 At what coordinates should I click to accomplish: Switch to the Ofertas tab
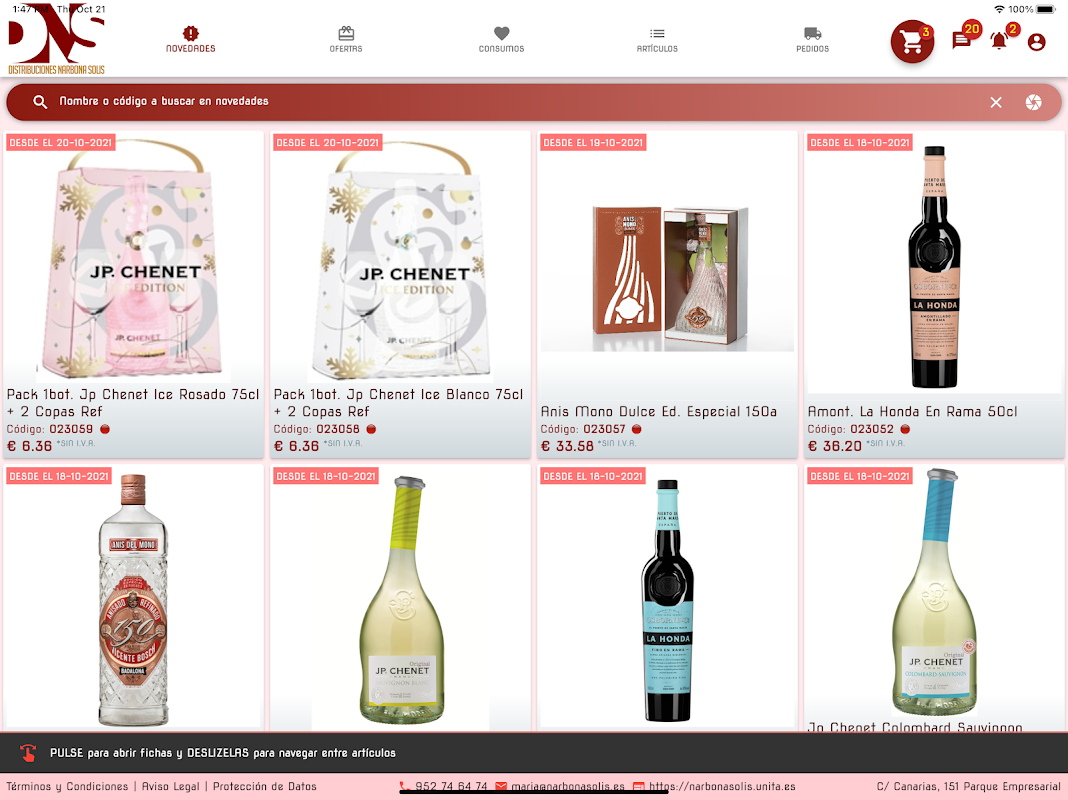click(x=346, y=39)
